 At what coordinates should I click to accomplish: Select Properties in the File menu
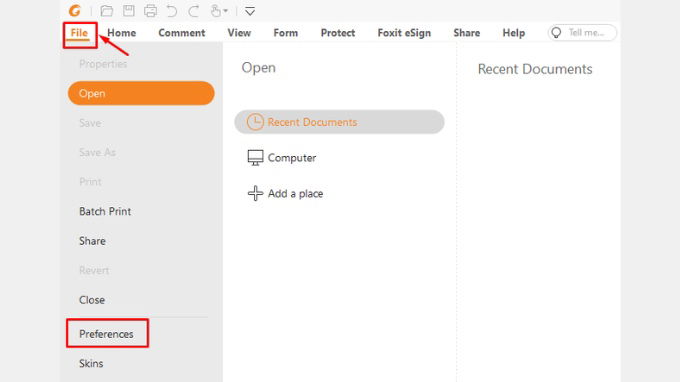(103, 64)
